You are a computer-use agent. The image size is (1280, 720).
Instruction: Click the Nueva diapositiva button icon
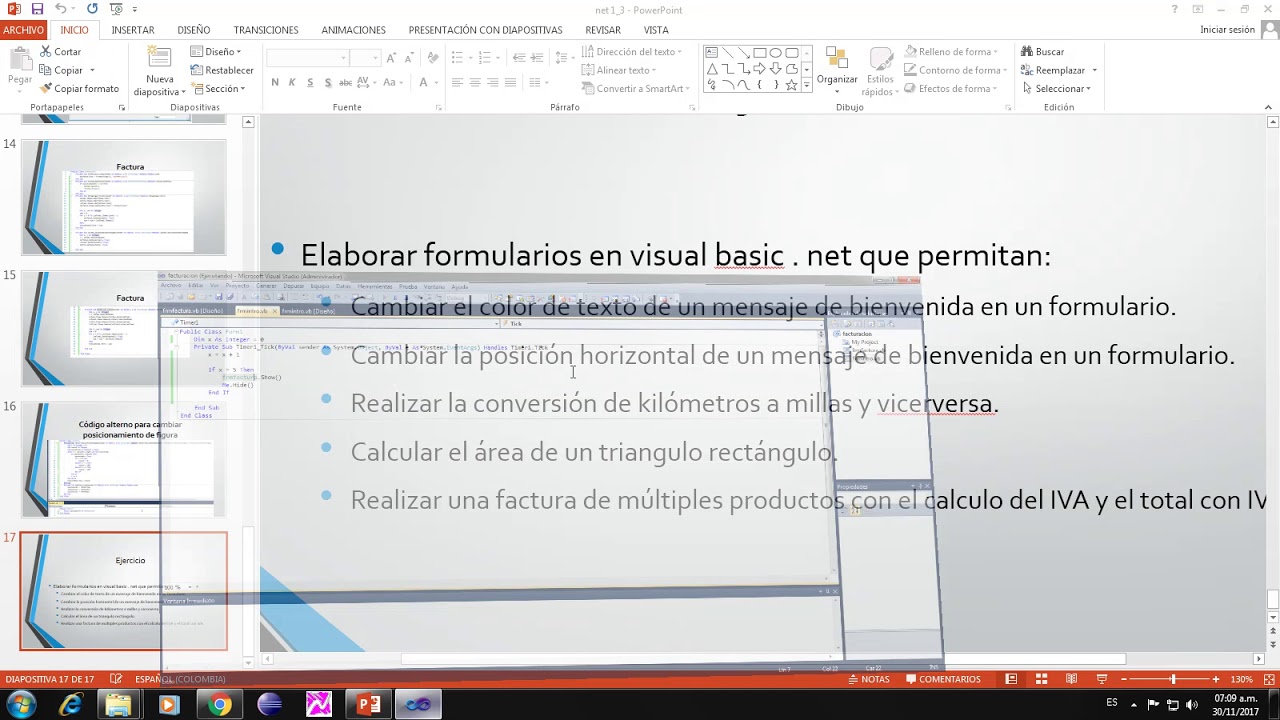point(160,59)
